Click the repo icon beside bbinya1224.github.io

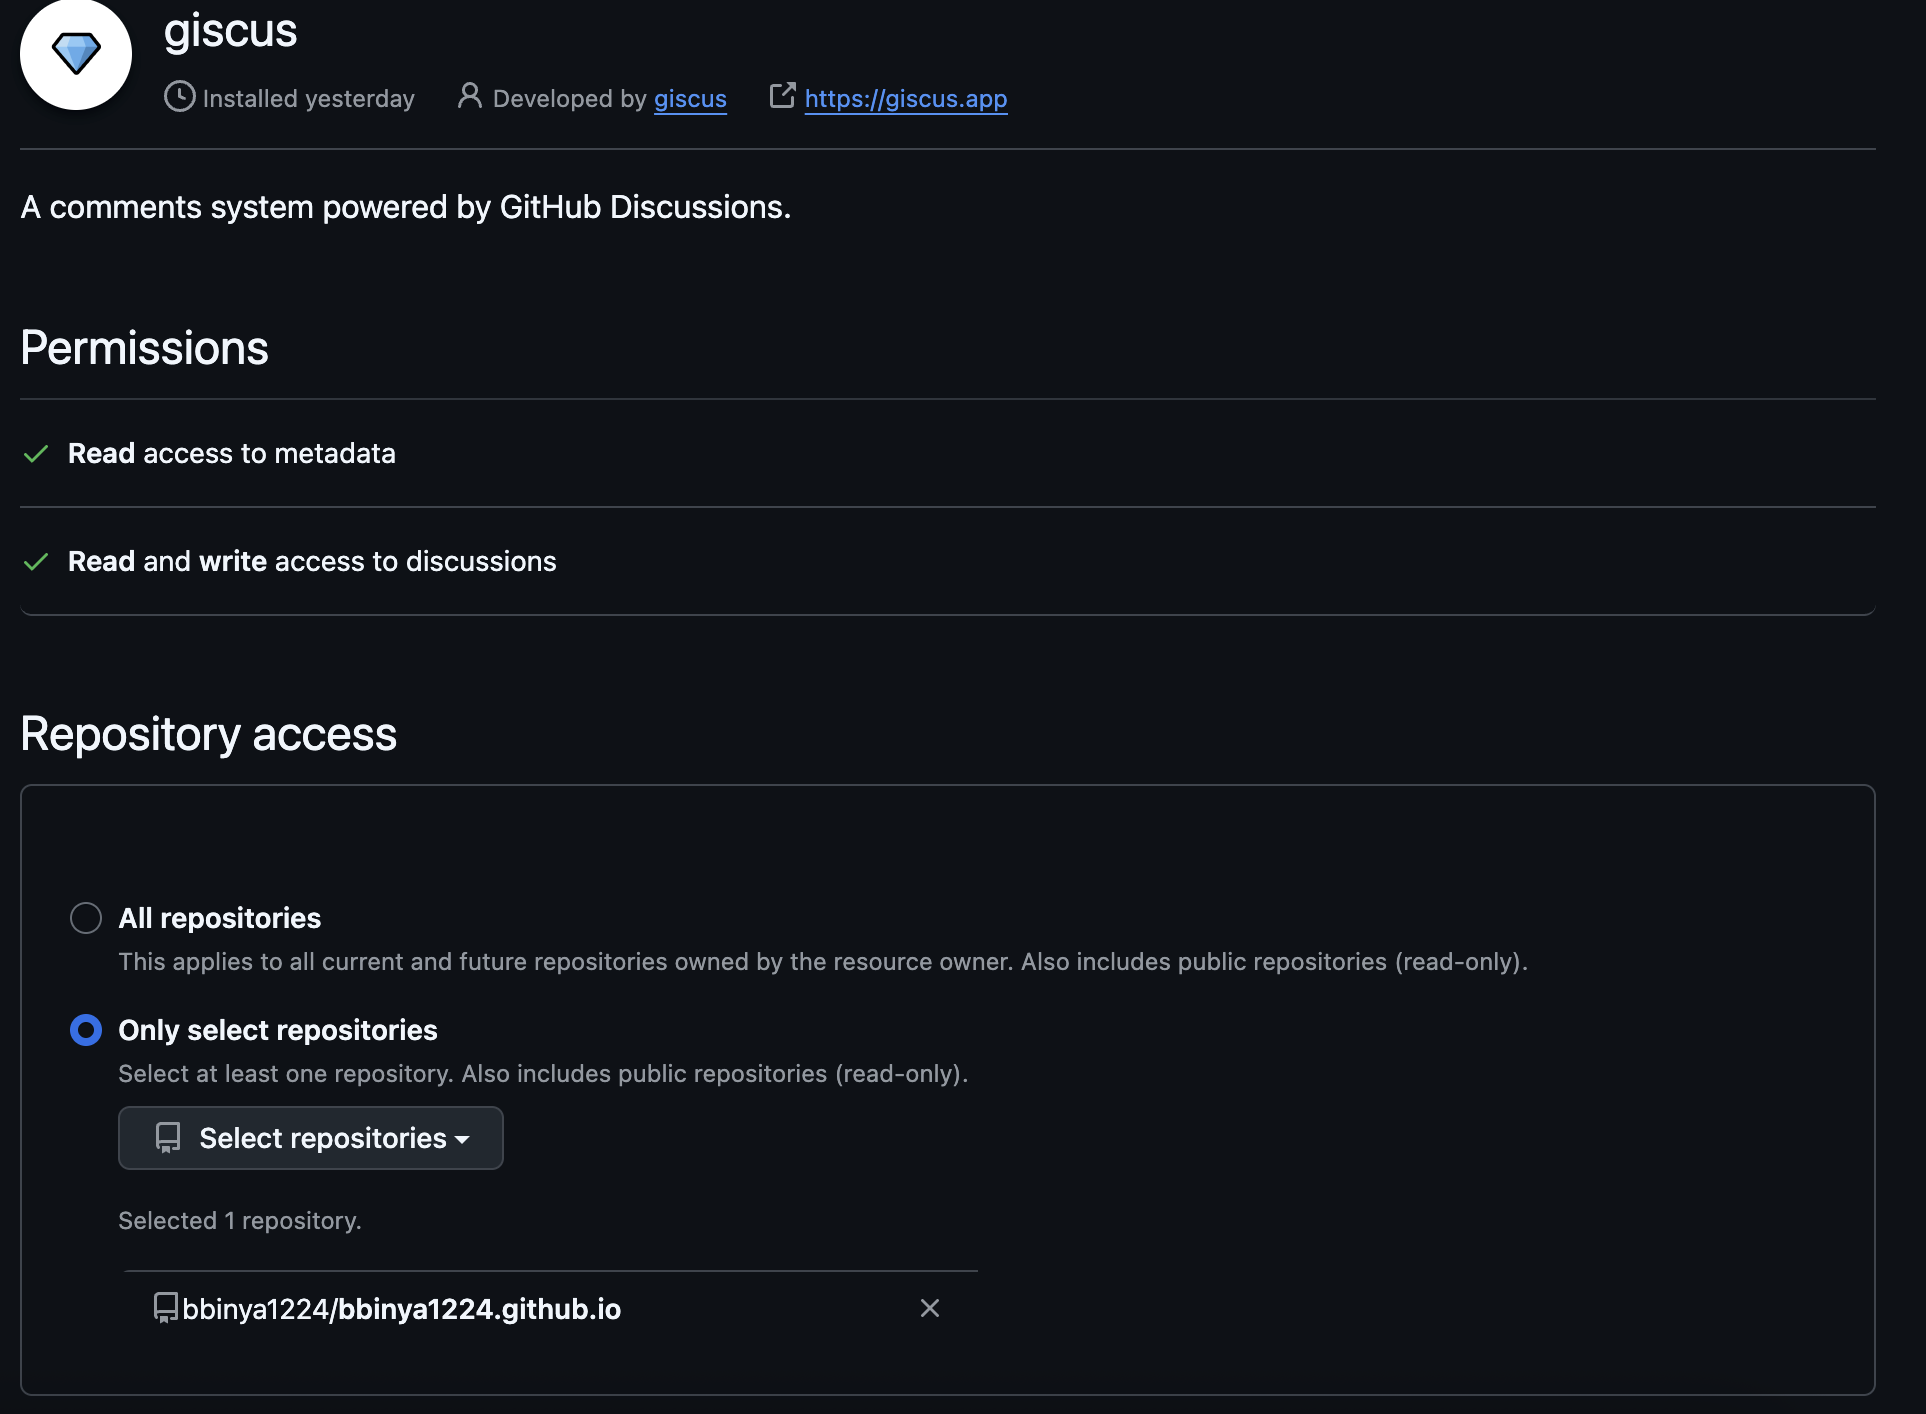coord(164,1308)
